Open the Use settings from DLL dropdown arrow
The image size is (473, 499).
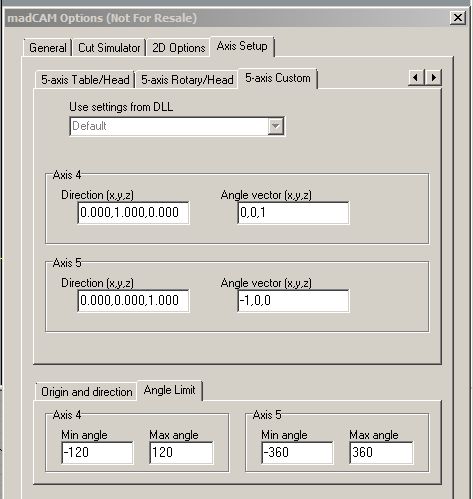(x=276, y=126)
